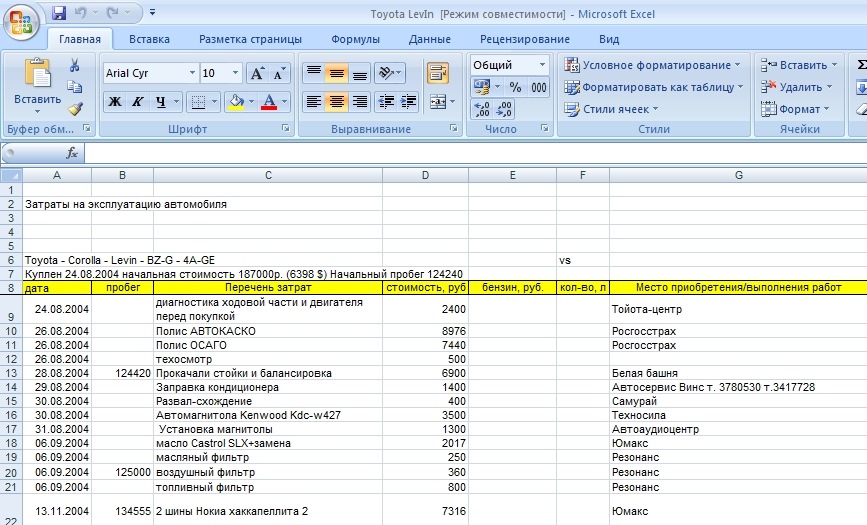Open the Office button menu

(21, 22)
